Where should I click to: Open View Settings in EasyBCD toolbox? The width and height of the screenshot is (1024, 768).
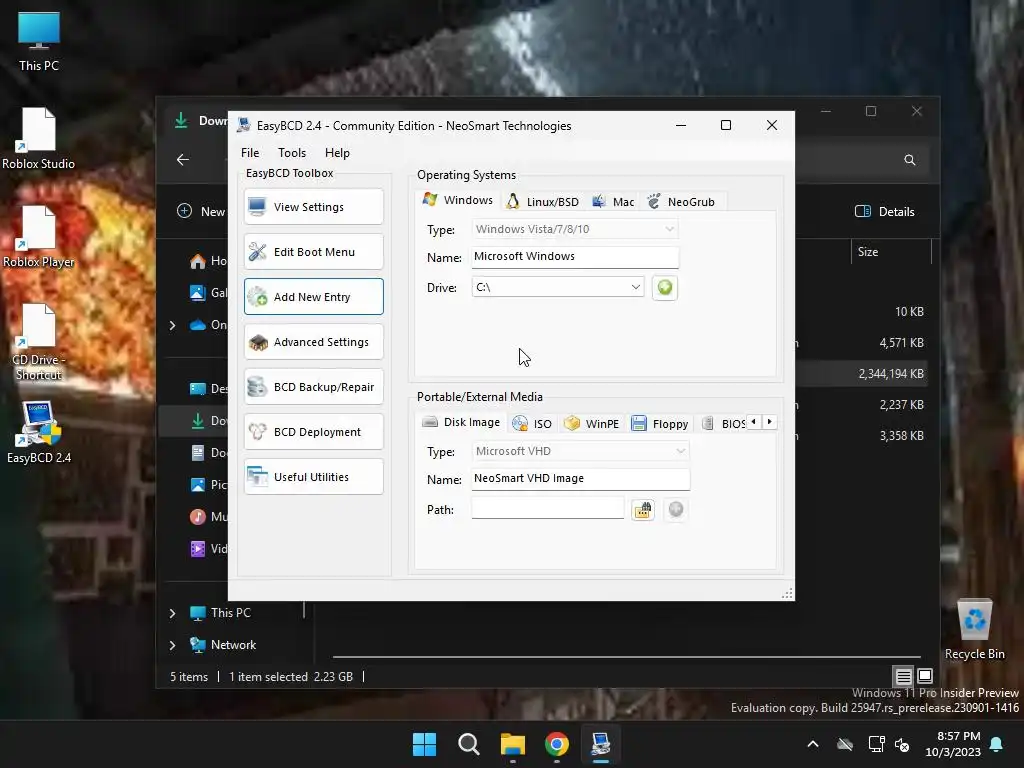pyautogui.click(x=313, y=207)
